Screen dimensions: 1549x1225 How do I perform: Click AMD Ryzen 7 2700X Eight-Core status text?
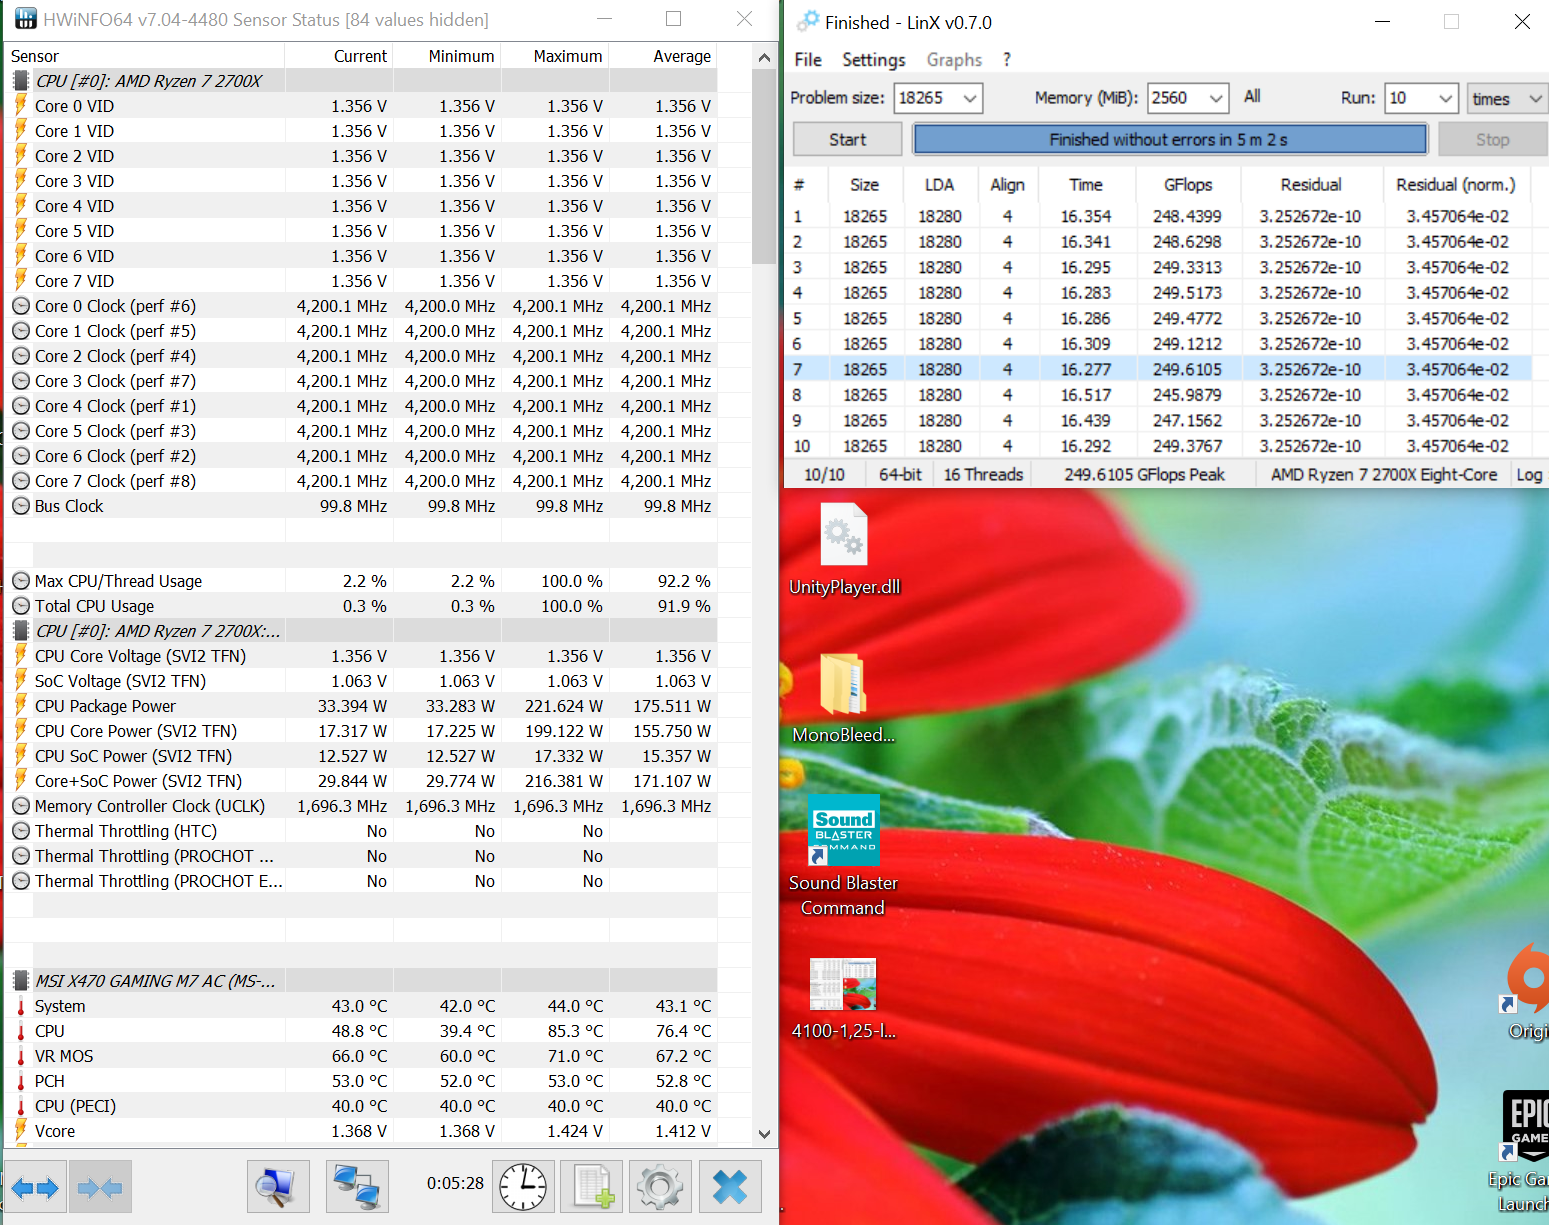pos(1384,474)
